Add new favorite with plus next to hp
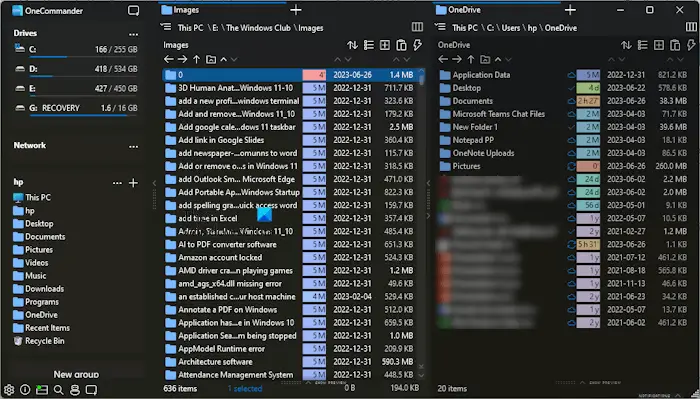This screenshot has width=700, height=399. (x=133, y=183)
